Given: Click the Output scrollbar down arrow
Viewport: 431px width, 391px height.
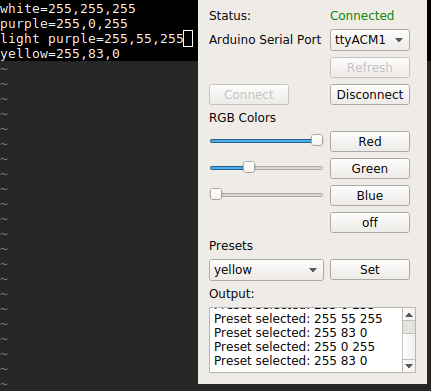Looking at the screenshot, I should pos(409,366).
